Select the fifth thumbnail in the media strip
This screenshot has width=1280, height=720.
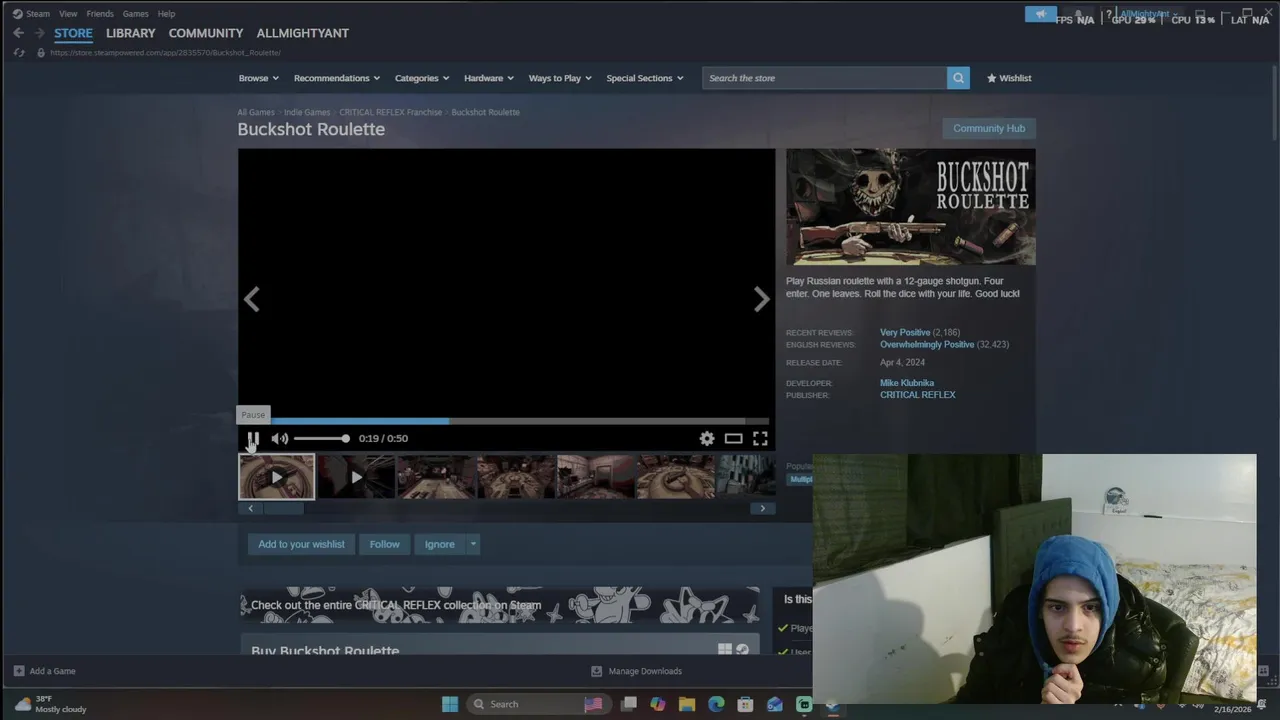click(x=596, y=477)
